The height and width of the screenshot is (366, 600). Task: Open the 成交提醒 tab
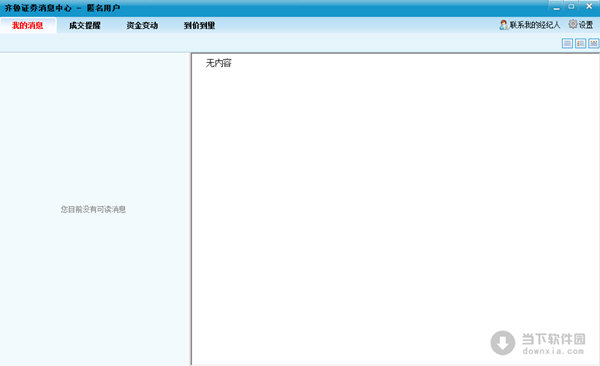pyautogui.click(x=85, y=25)
